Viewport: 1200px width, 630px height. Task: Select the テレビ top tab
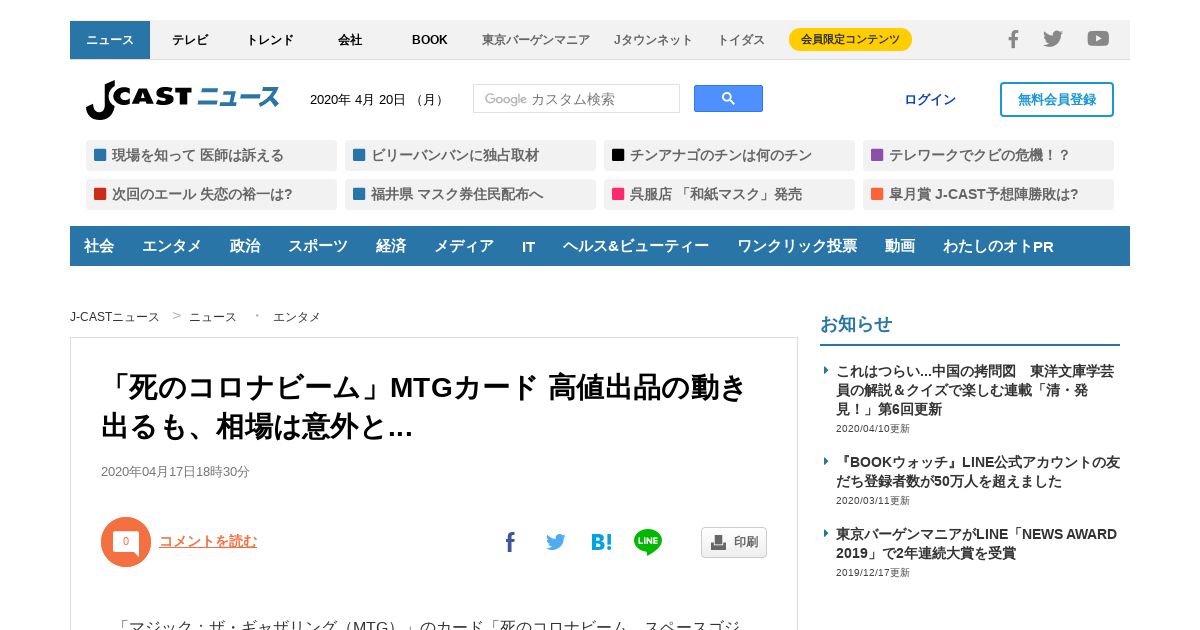click(190, 40)
